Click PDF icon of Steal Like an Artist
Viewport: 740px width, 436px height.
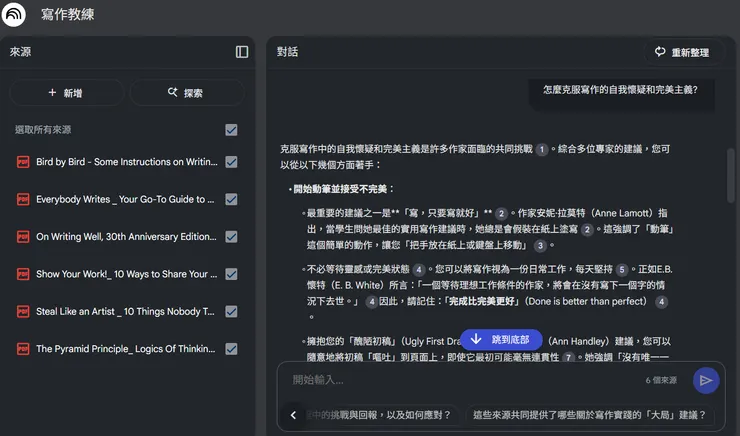[23, 311]
